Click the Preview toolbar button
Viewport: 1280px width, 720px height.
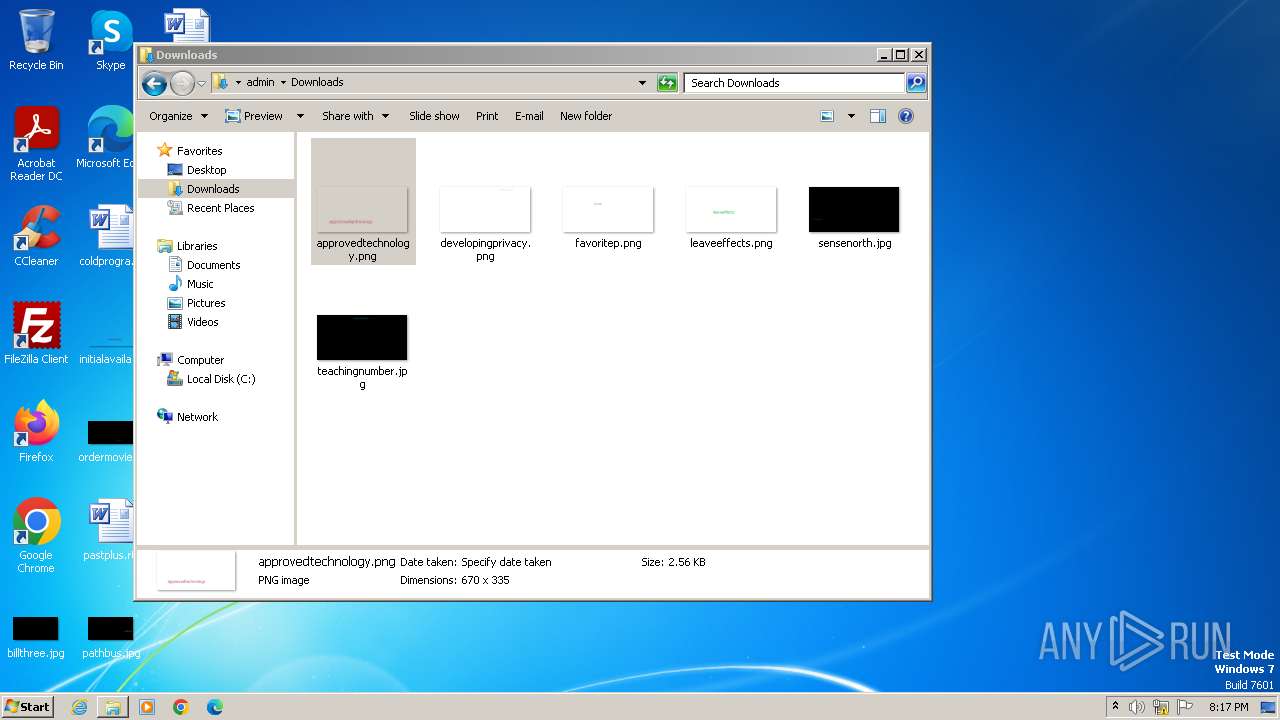254,116
